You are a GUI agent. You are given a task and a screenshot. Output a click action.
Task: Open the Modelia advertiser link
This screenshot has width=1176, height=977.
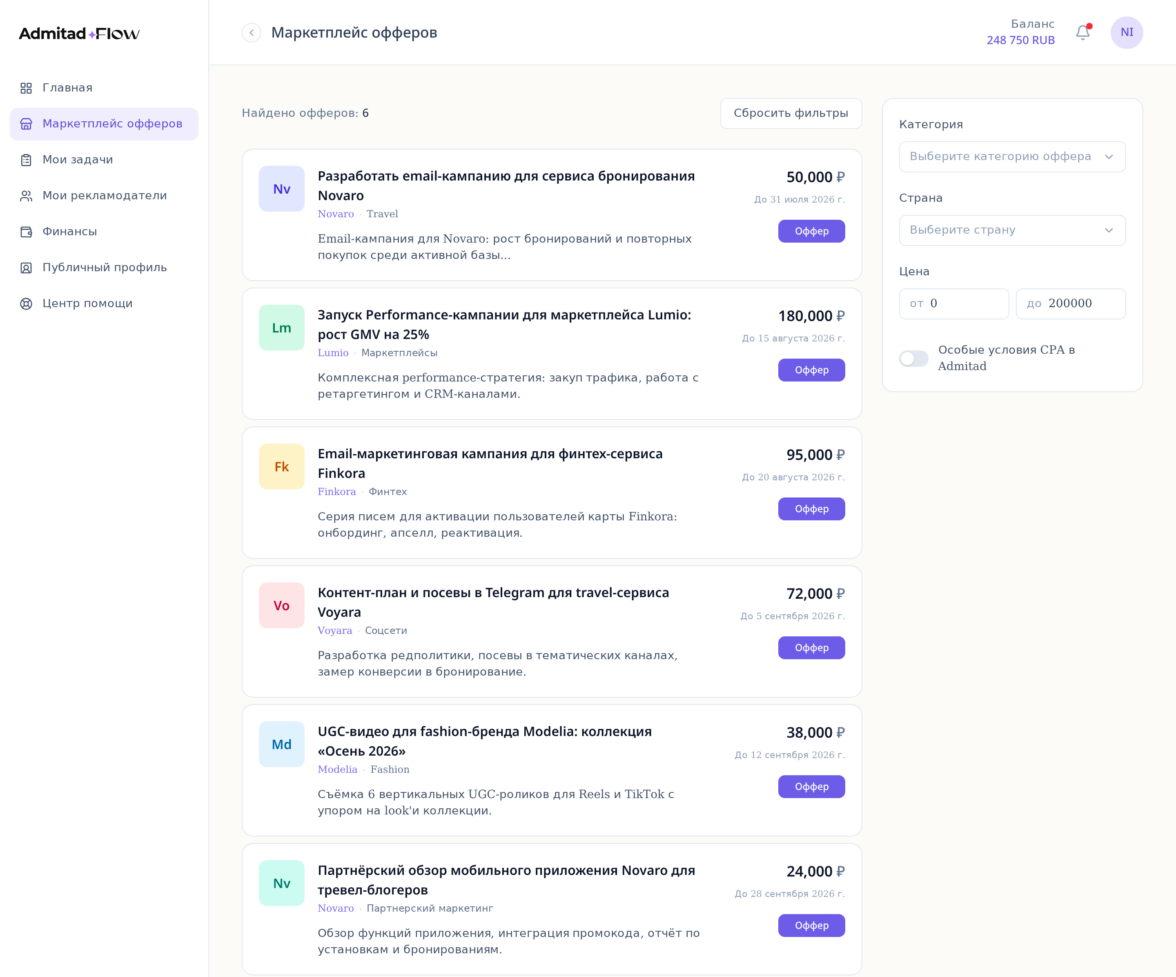point(338,769)
